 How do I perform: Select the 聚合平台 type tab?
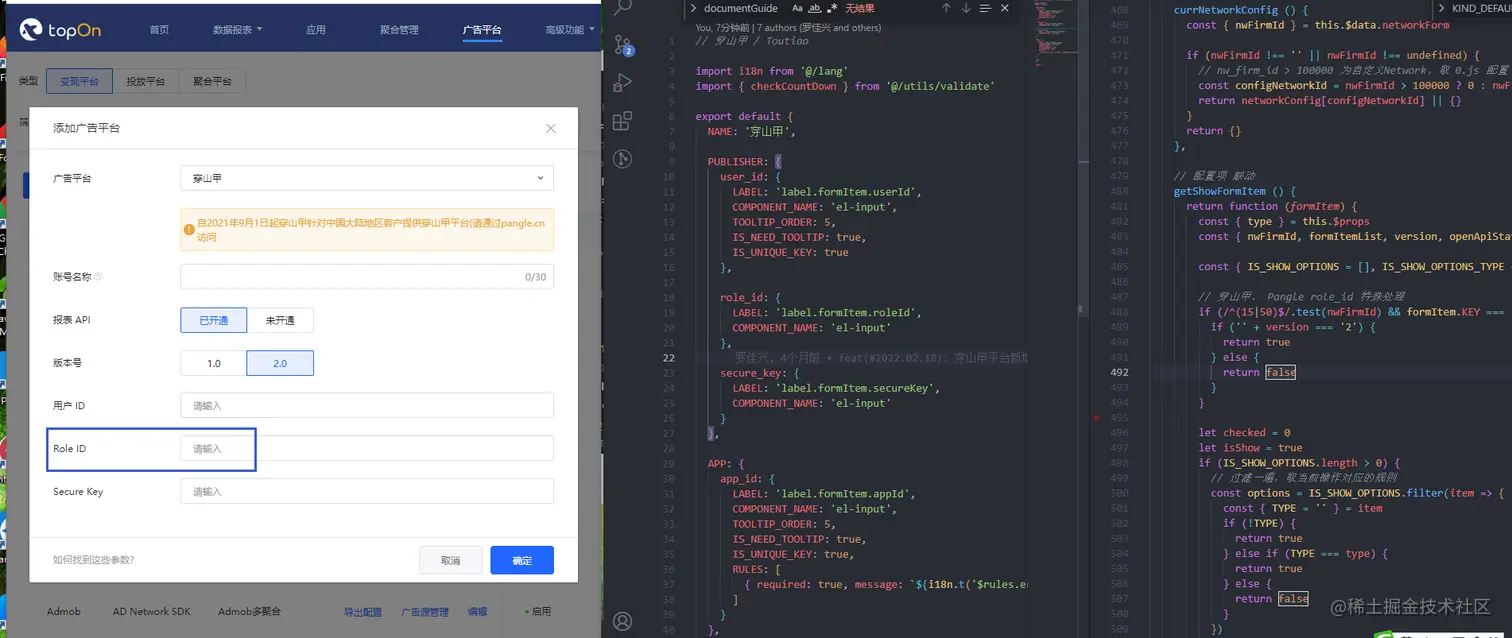pos(212,81)
